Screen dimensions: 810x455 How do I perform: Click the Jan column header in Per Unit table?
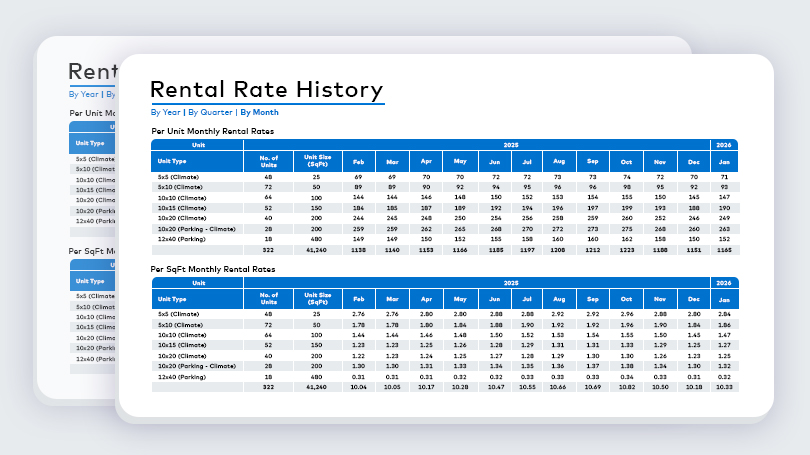(x=724, y=162)
